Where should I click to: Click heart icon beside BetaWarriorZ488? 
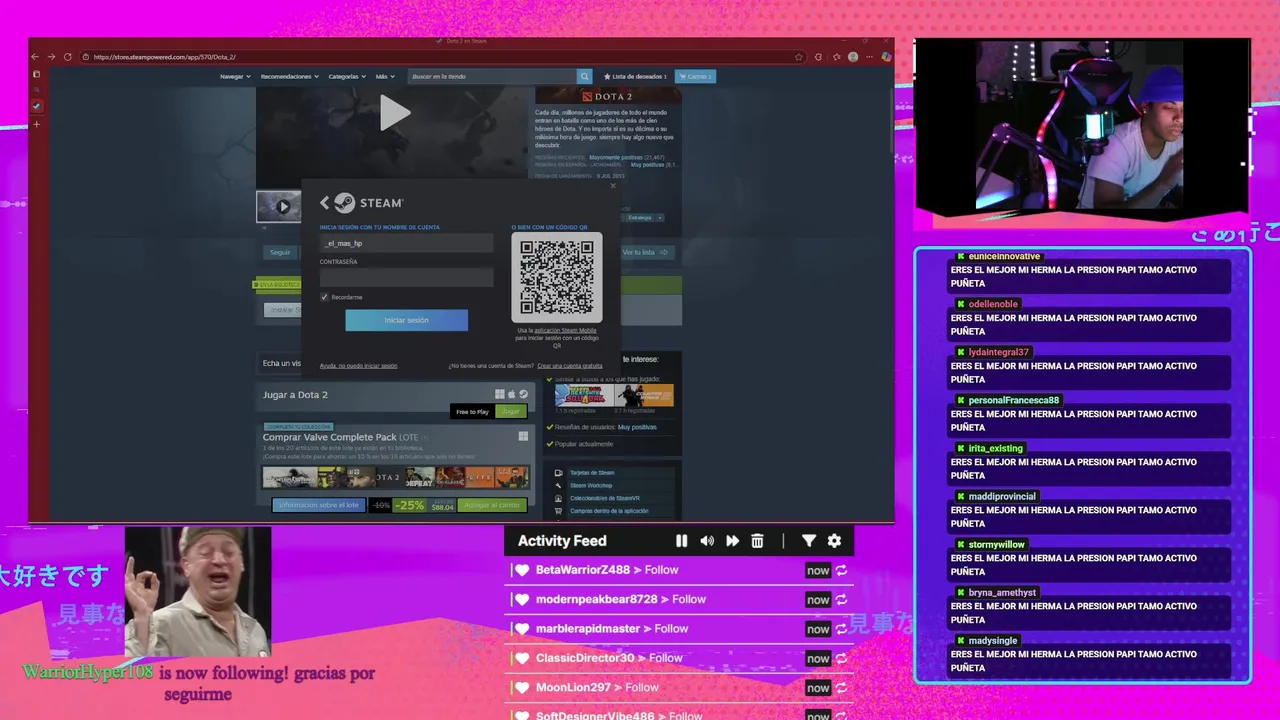point(521,570)
